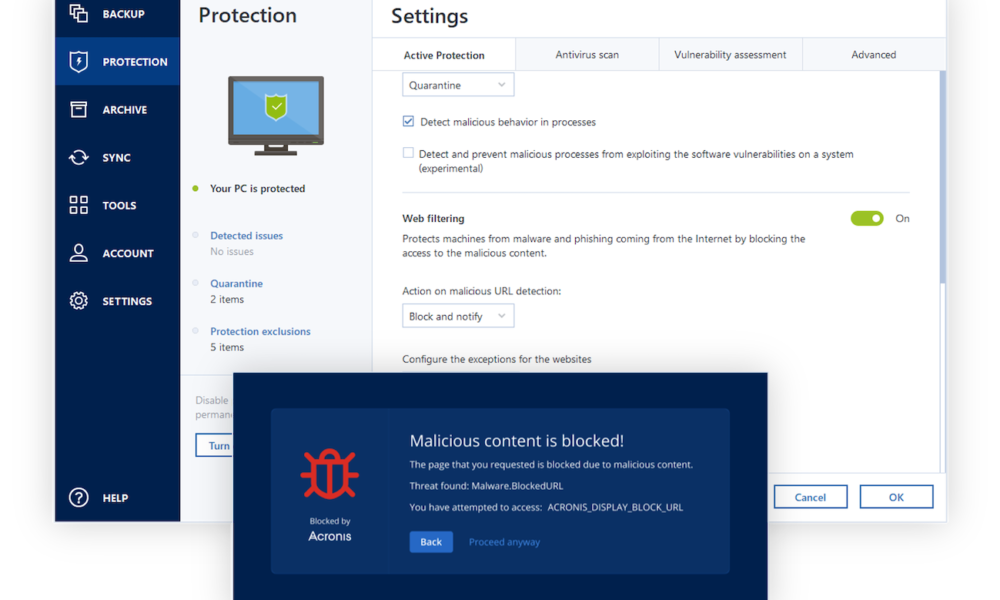The height and width of the screenshot is (600, 1000).
Task: Open the Archive box icon
Action: point(79,109)
